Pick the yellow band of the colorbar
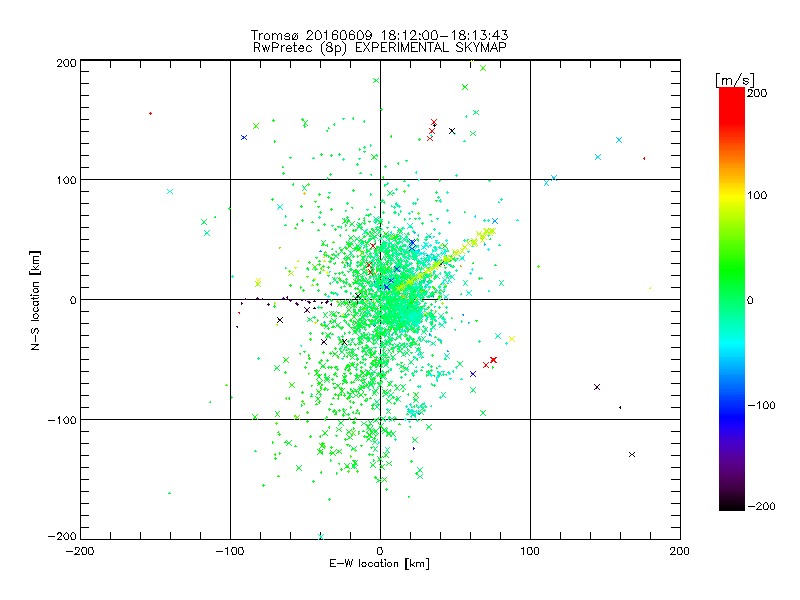The width and height of the screenshot is (800, 600). (x=732, y=195)
